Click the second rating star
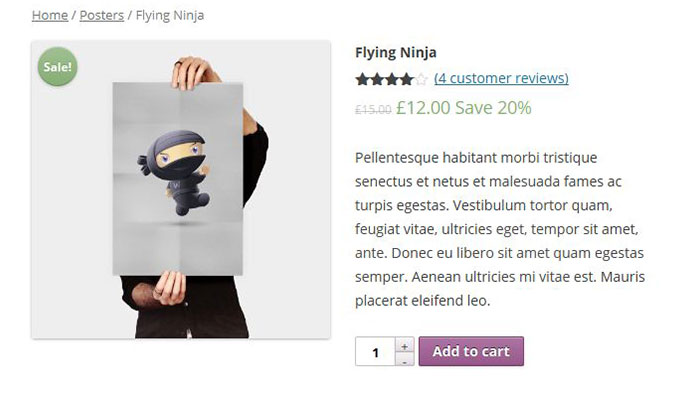 pos(376,79)
